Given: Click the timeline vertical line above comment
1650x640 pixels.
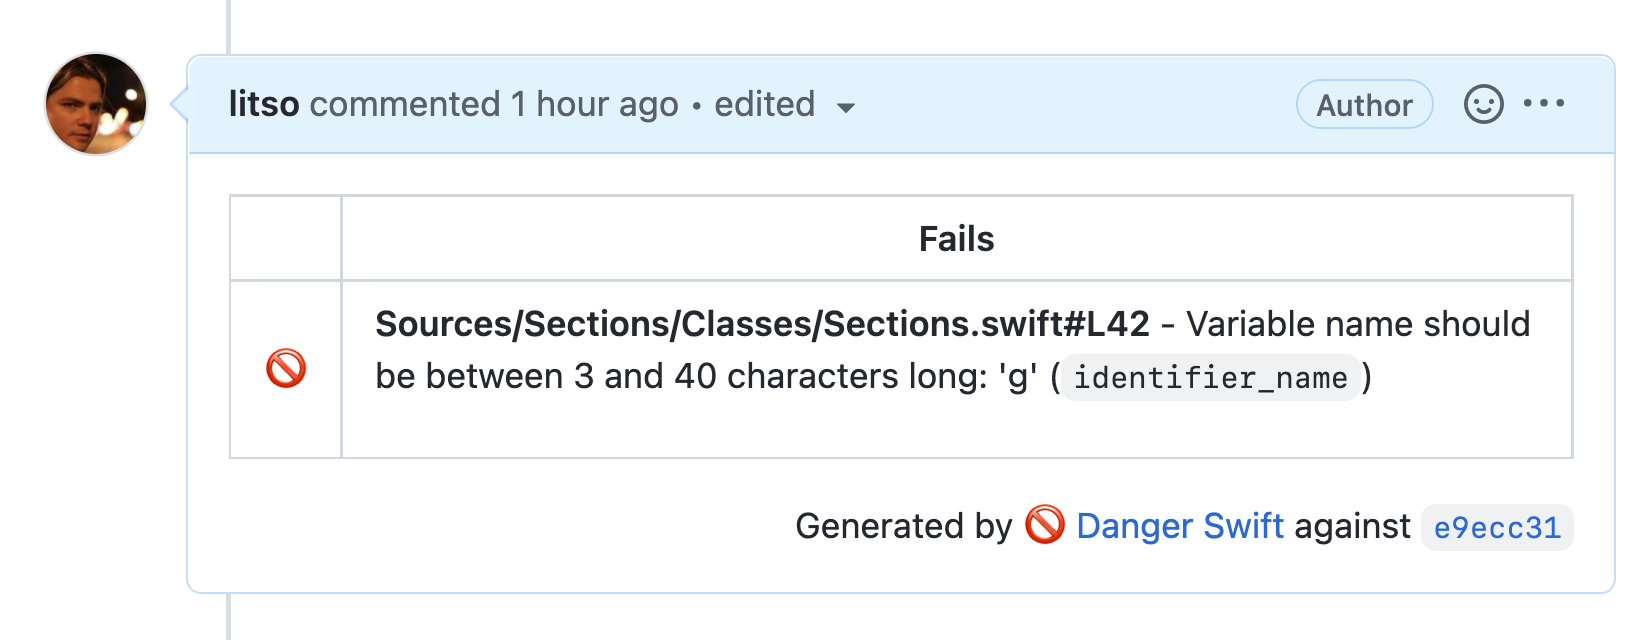Looking at the screenshot, I should [x=229, y=26].
